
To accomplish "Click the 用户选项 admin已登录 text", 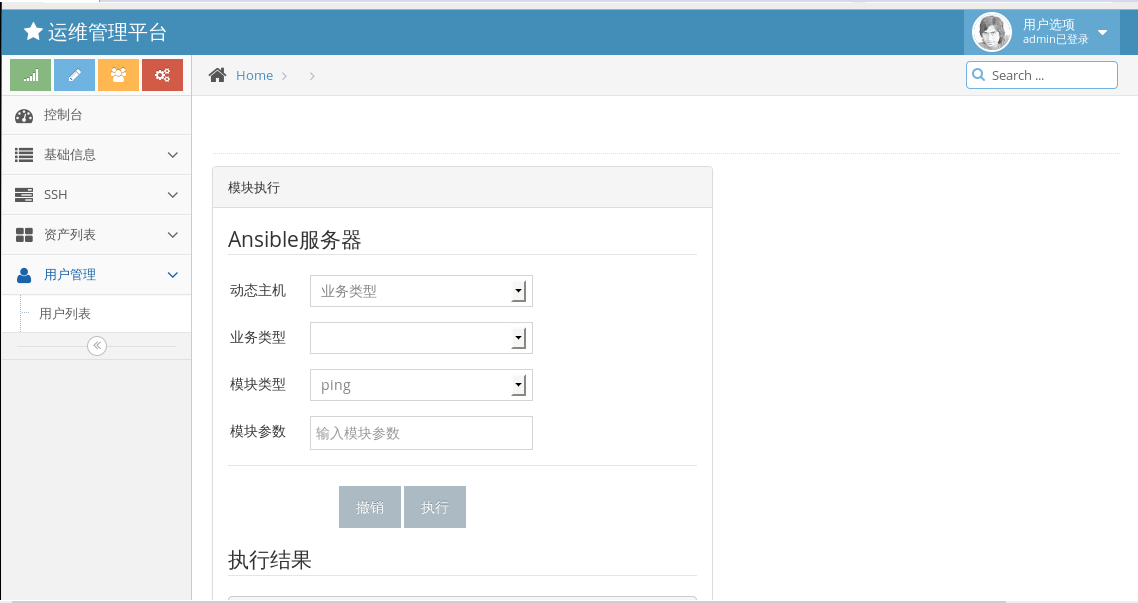I will point(1055,32).
